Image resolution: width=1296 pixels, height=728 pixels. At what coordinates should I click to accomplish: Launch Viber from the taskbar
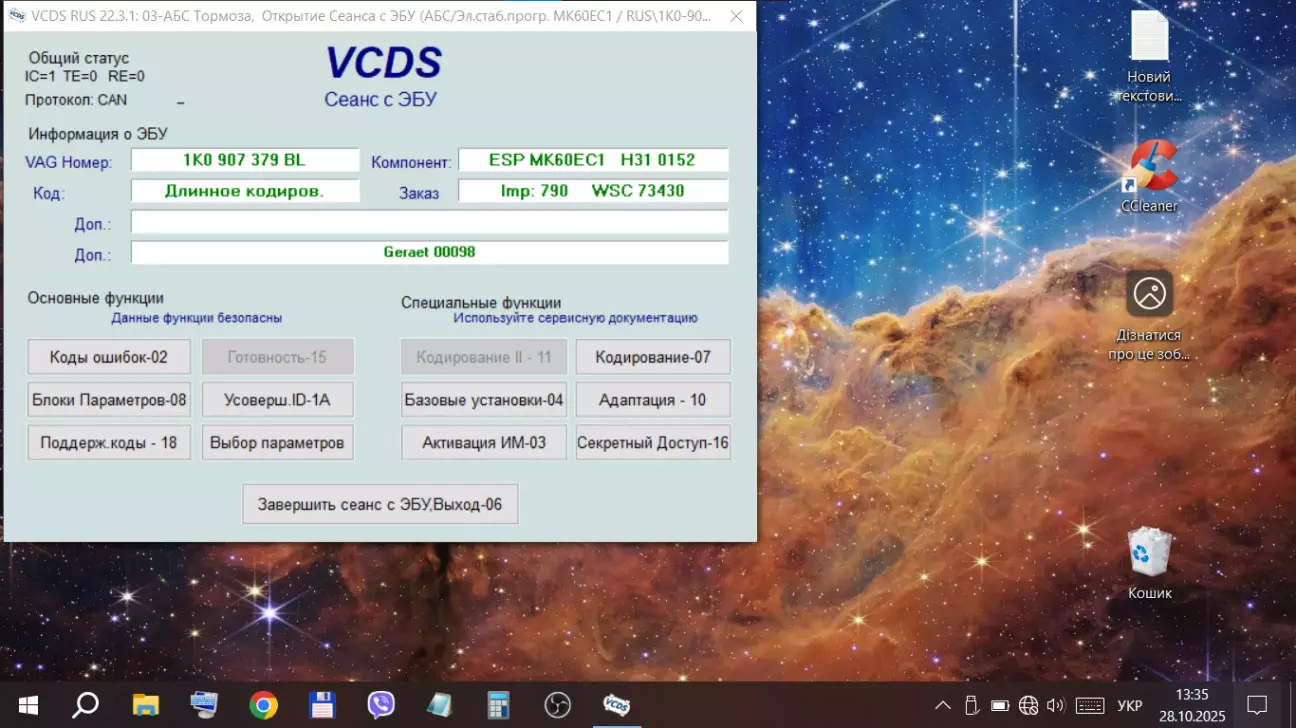point(381,705)
